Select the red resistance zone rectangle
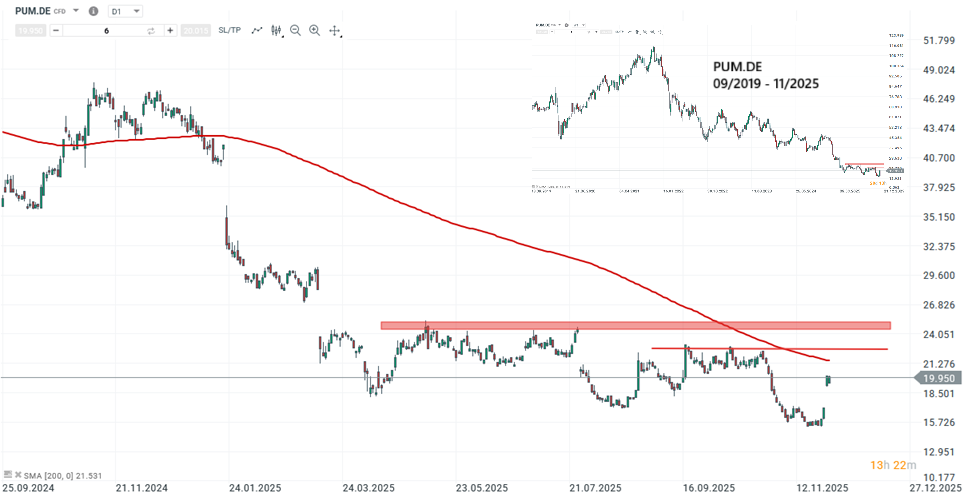Viewport: 972px width, 497px height. pos(634,325)
